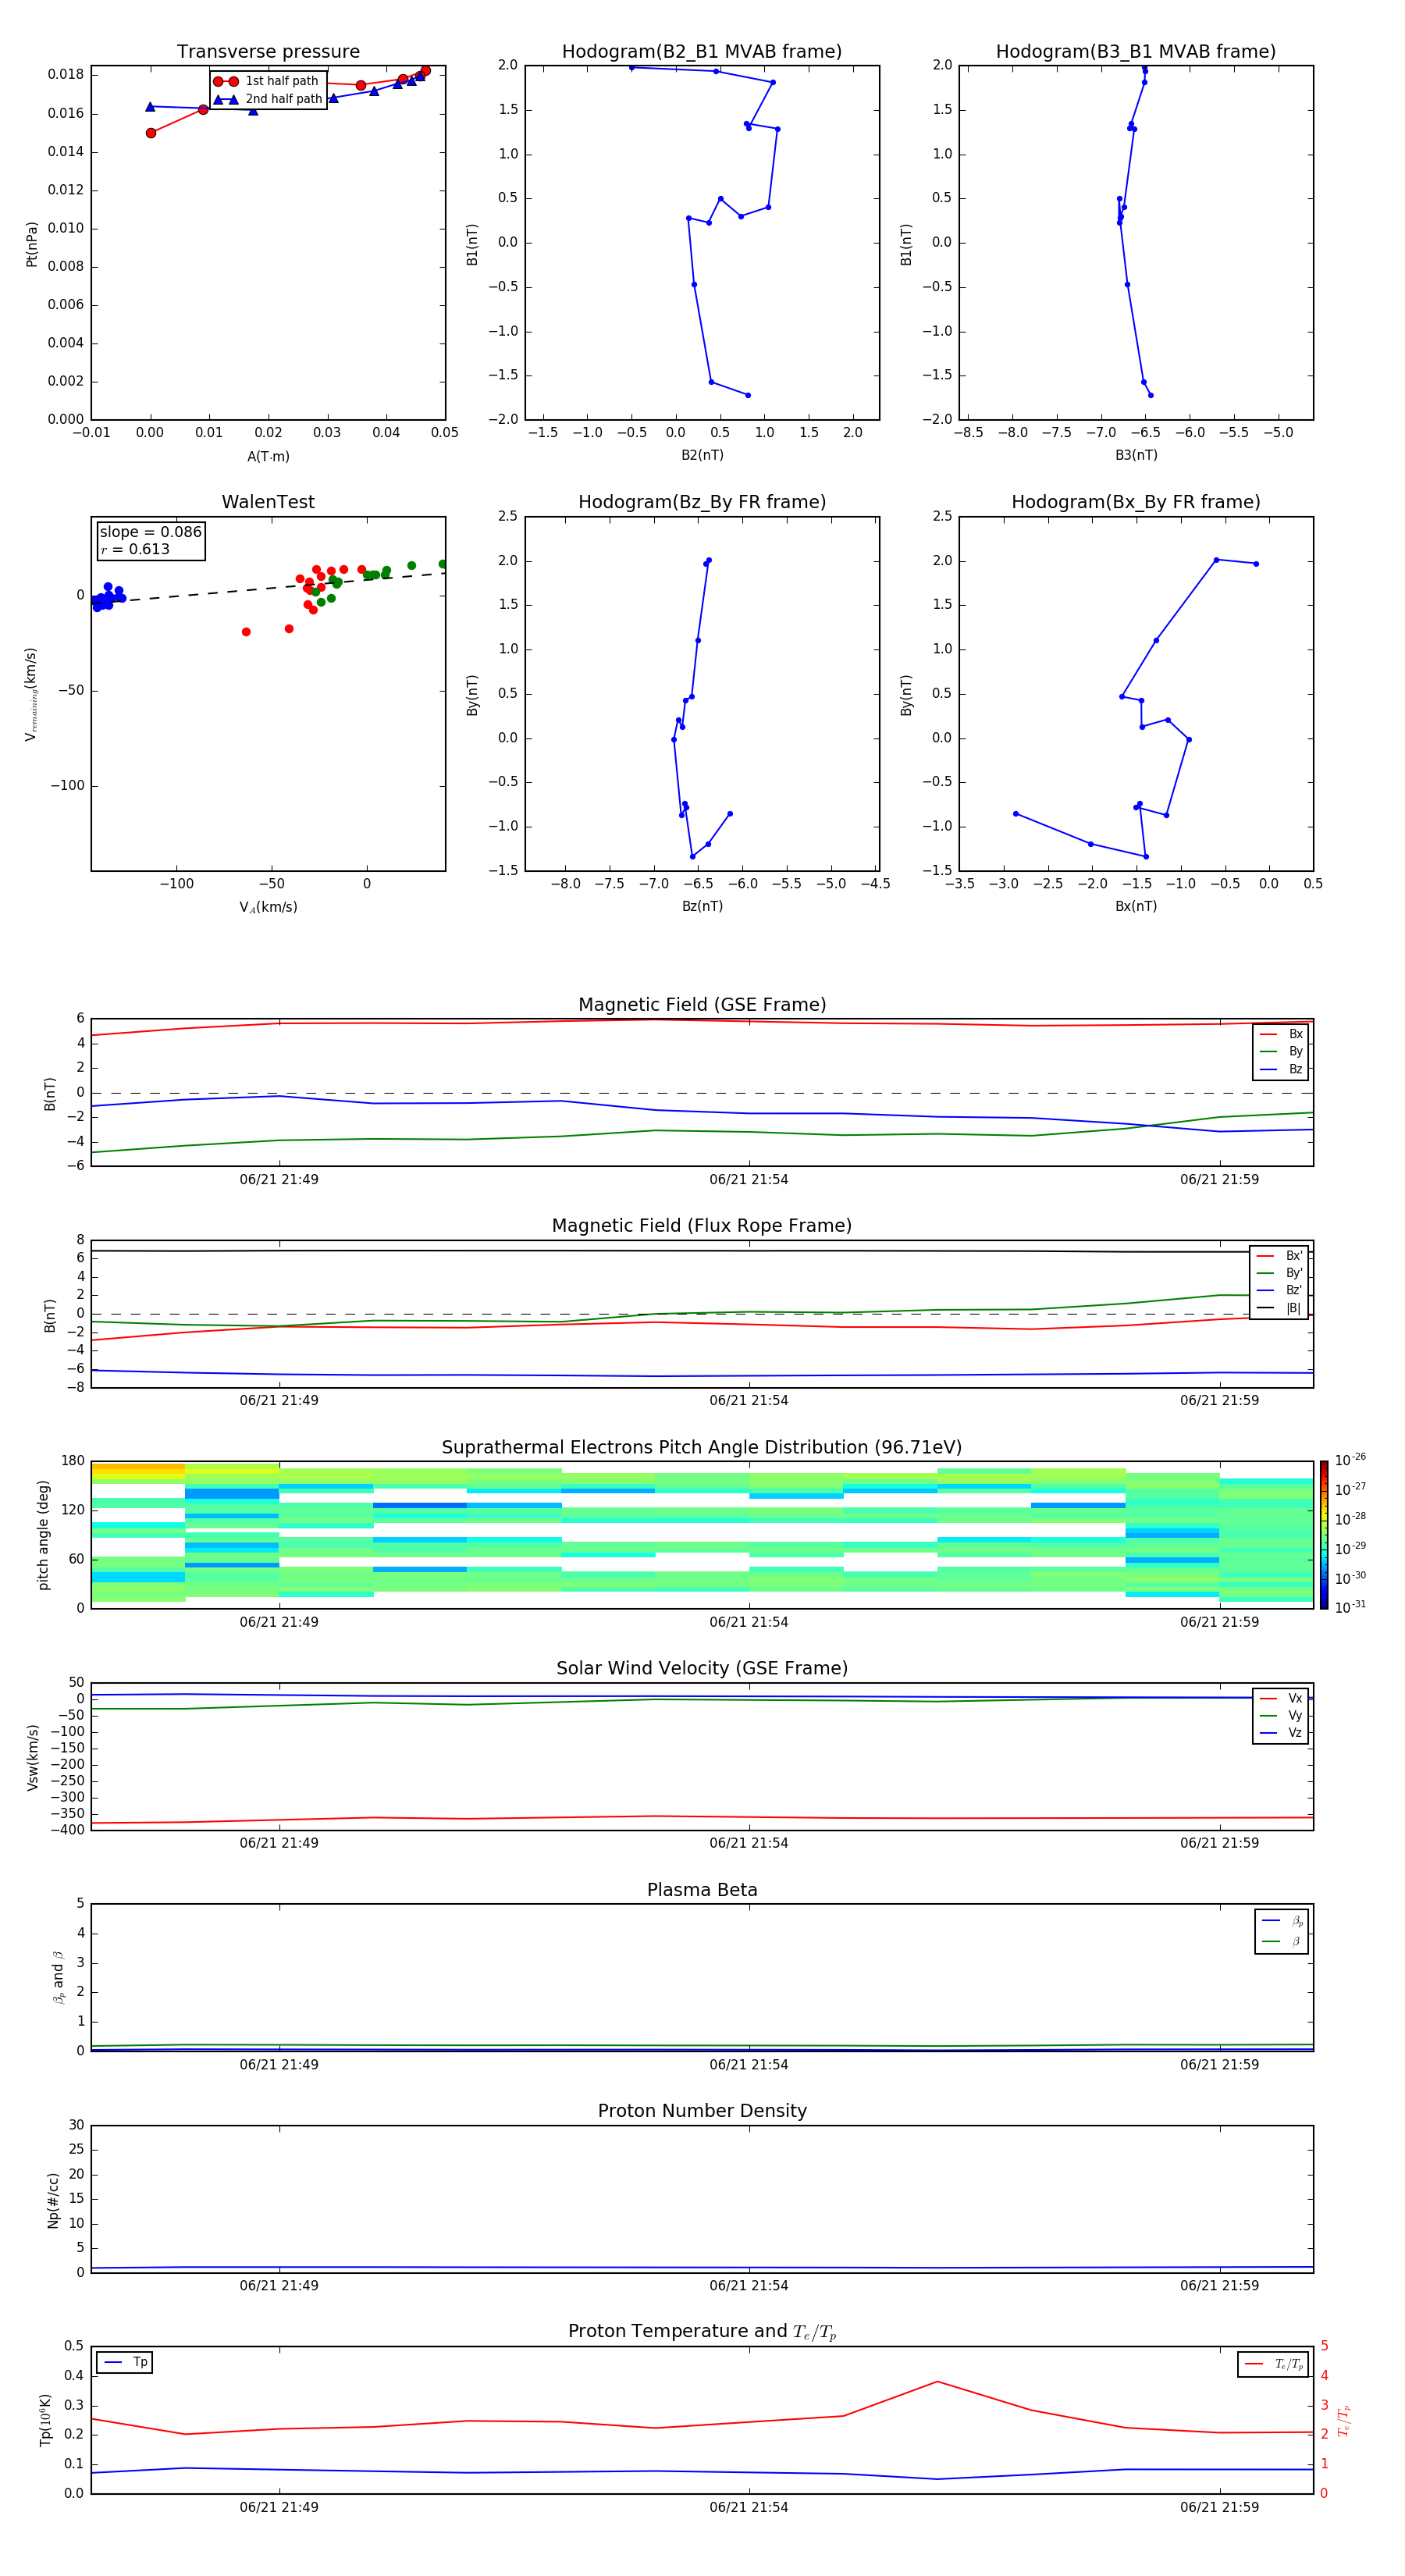Screen dimensions: 1405x2576
Task: Click the 'Solar Wind Velocity (GSE Frame)' title
Action: (702, 1668)
